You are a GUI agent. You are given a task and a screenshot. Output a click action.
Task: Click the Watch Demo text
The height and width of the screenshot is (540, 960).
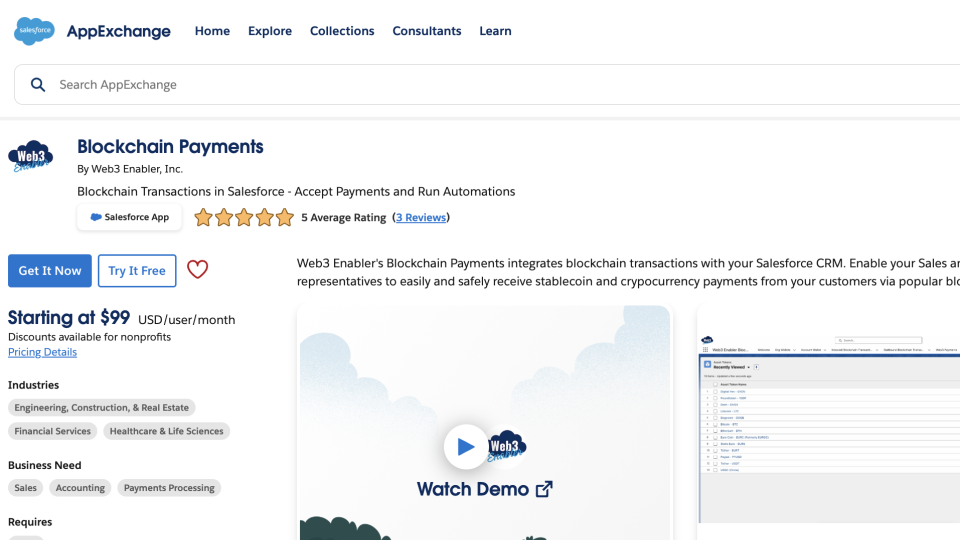(x=473, y=489)
